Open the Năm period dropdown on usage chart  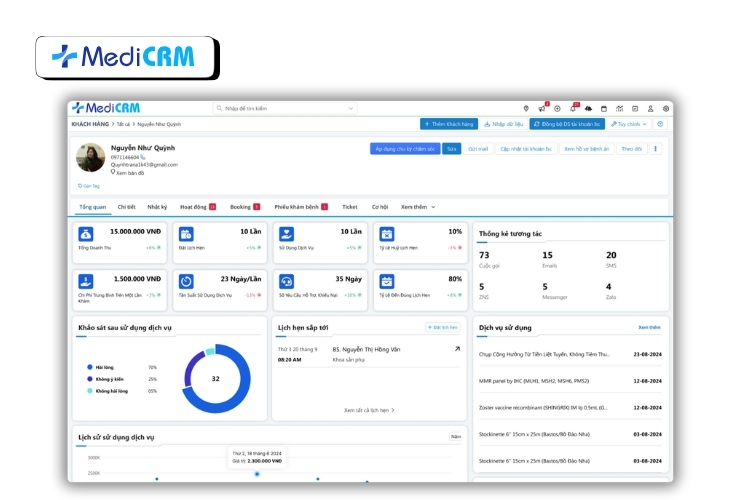(455, 437)
